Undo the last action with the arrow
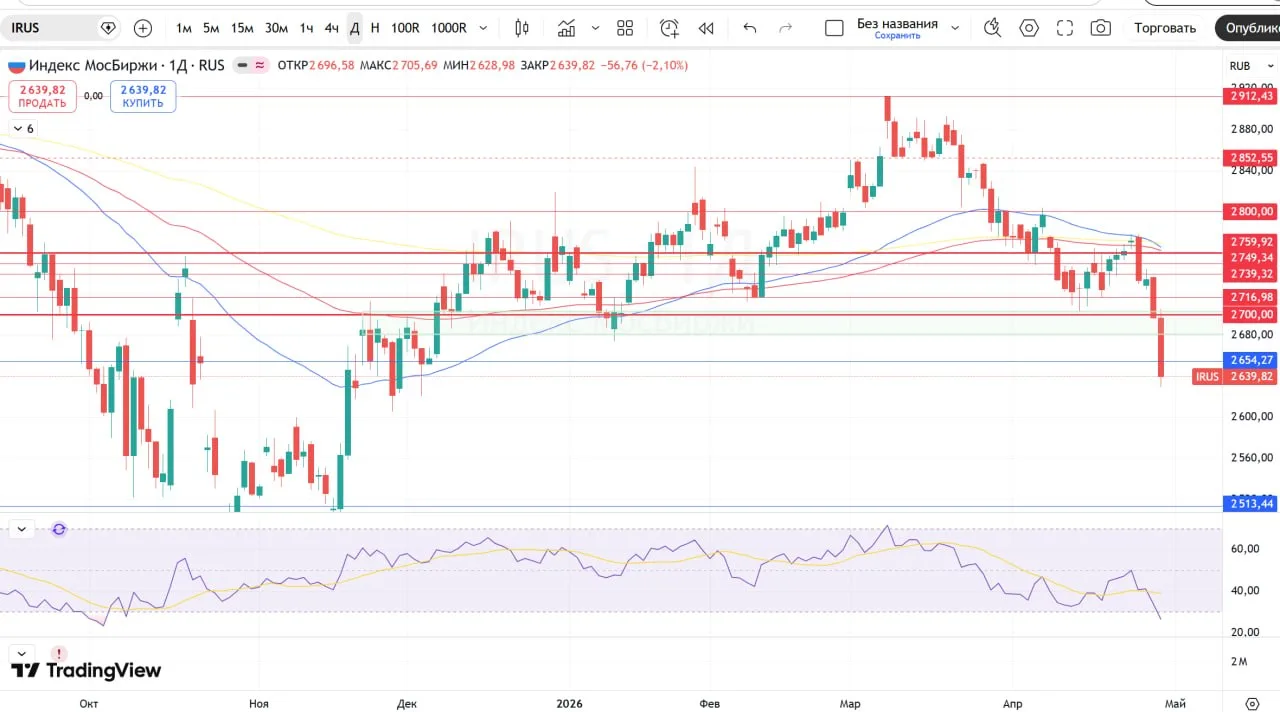This screenshot has height=712, width=1280. 750,28
